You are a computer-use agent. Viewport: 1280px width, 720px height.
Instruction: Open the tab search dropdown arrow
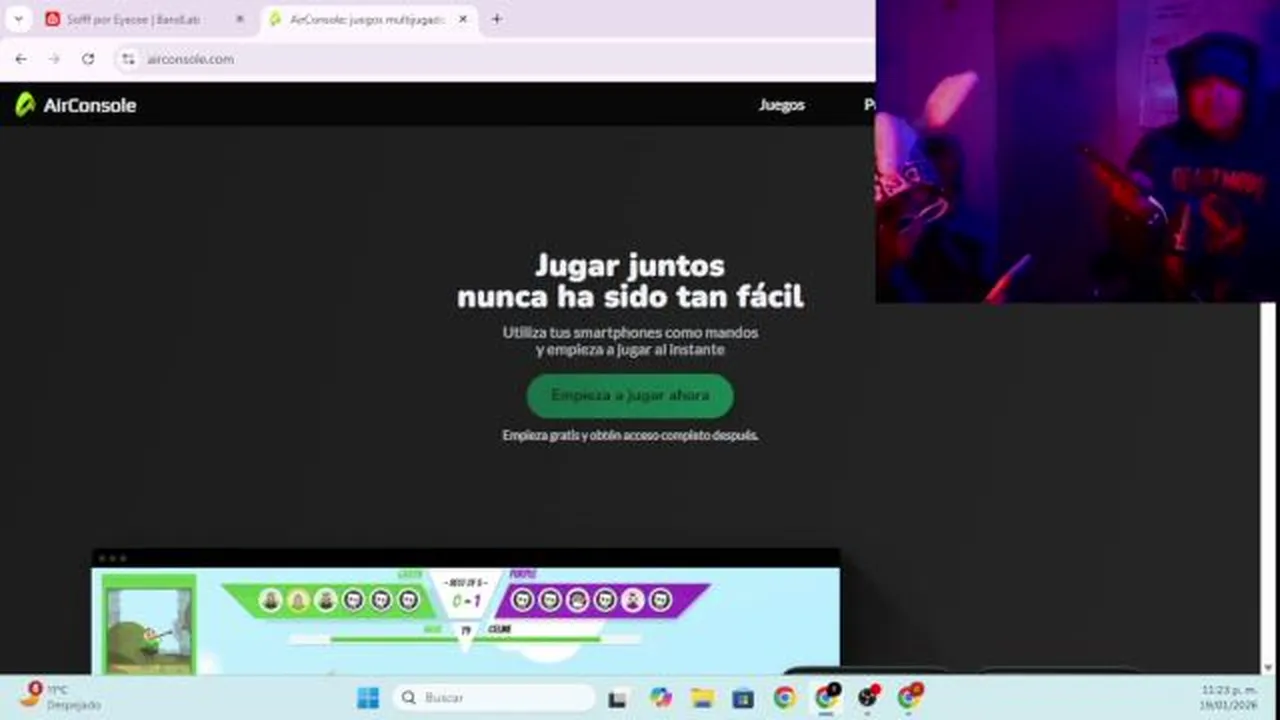pyautogui.click(x=18, y=19)
